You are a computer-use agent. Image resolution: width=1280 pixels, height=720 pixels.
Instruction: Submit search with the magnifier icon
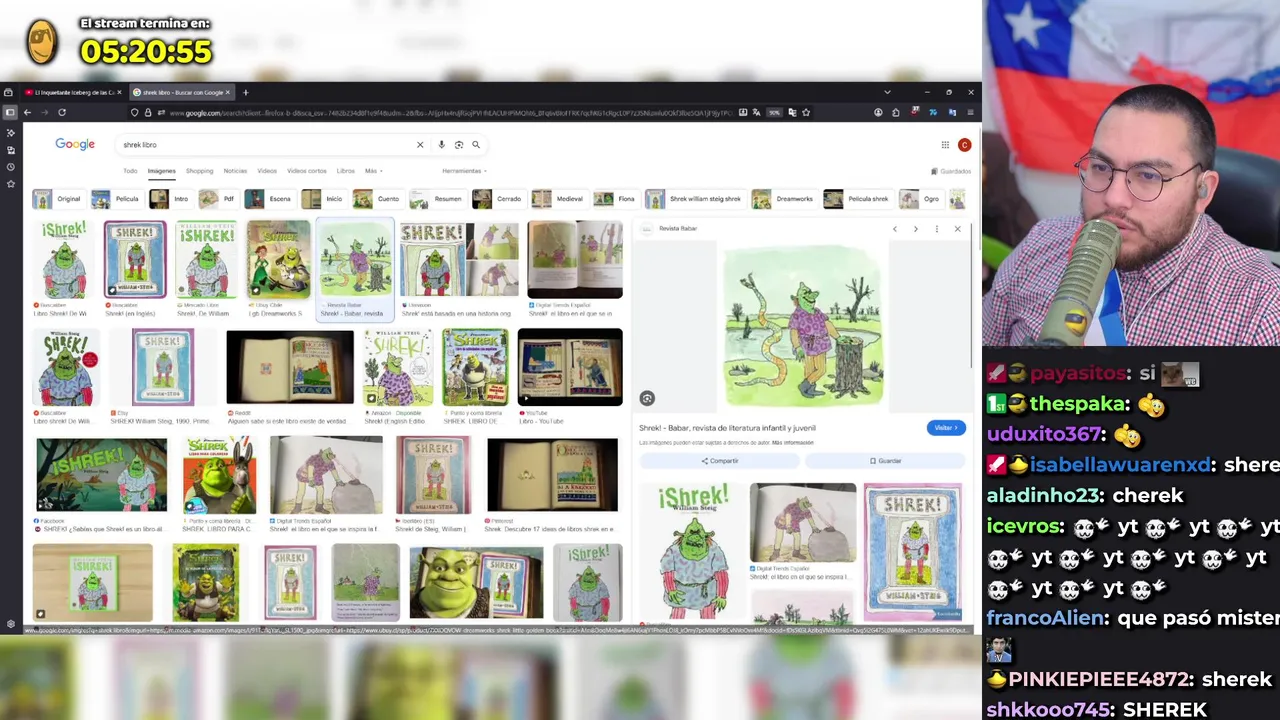[476, 145]
